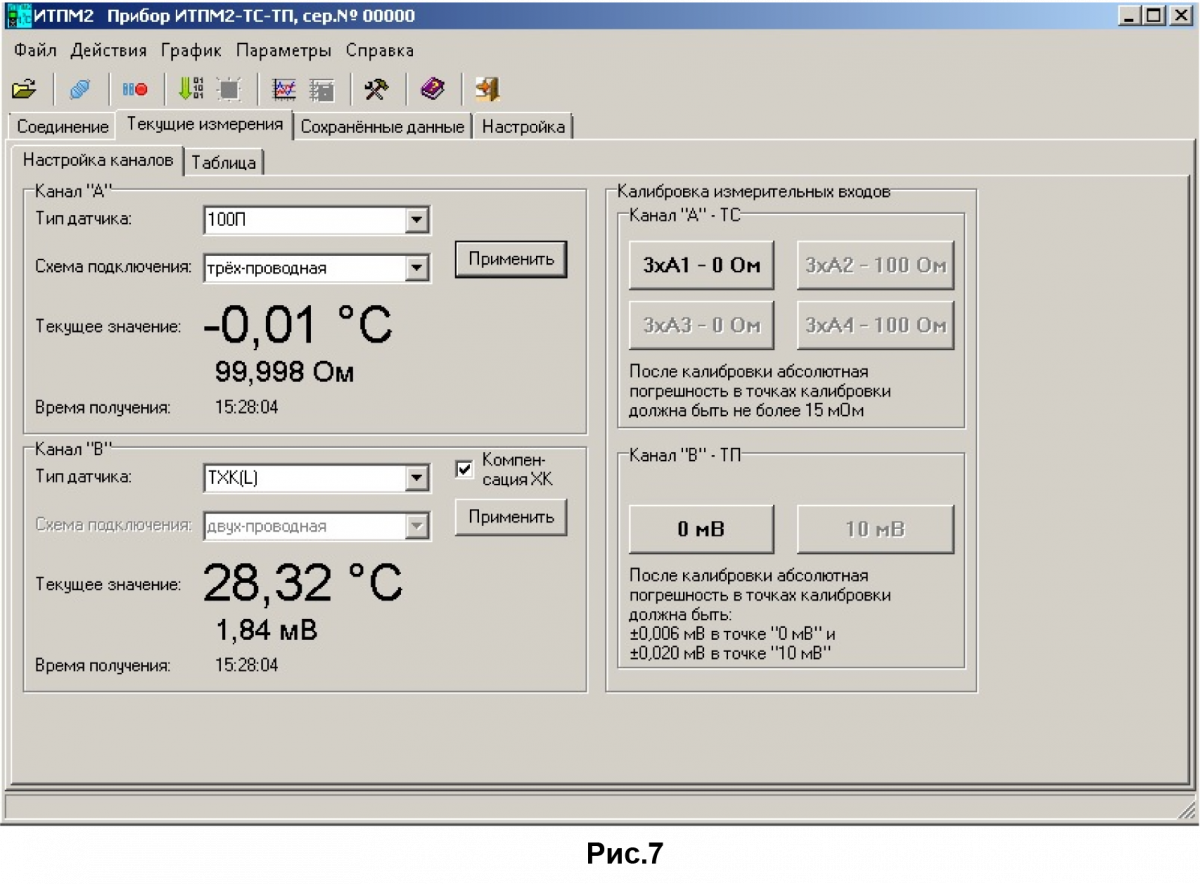The image size is (1200, 884).
Task: Switch to the Таблица sub-tab
Action: click(x=224, y=162)
